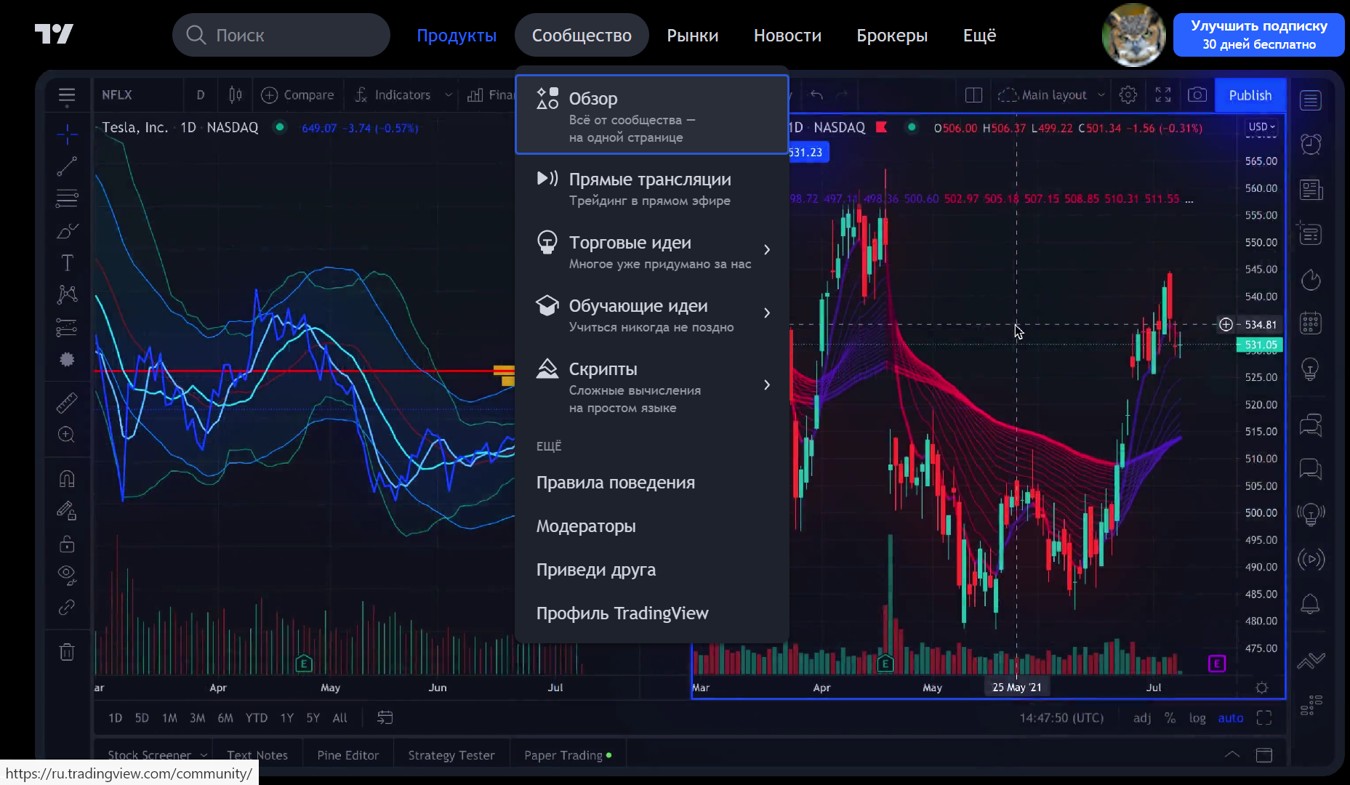
Task: Open the Профиль TradingView link
Action: (622, 613)
